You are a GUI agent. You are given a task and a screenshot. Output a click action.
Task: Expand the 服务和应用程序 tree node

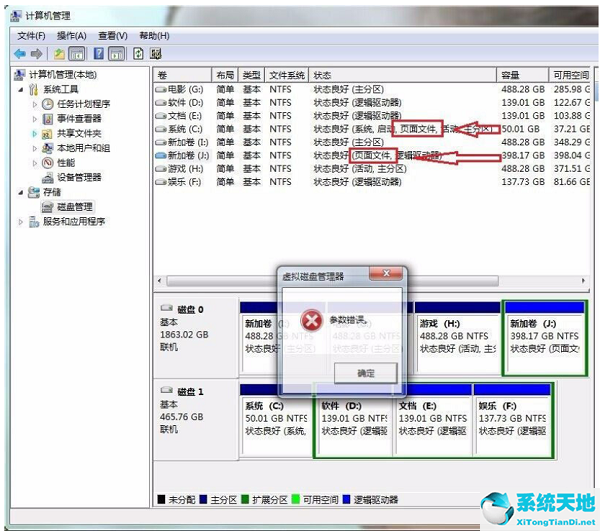21,222
